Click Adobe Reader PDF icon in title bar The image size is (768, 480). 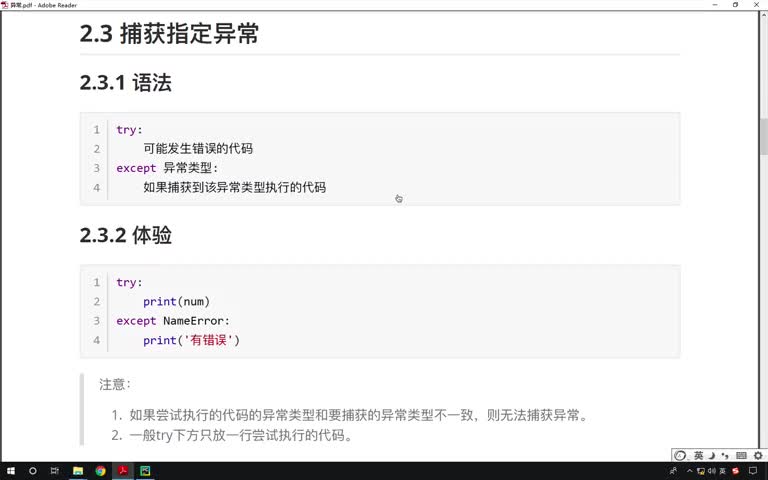click(4, 5)
